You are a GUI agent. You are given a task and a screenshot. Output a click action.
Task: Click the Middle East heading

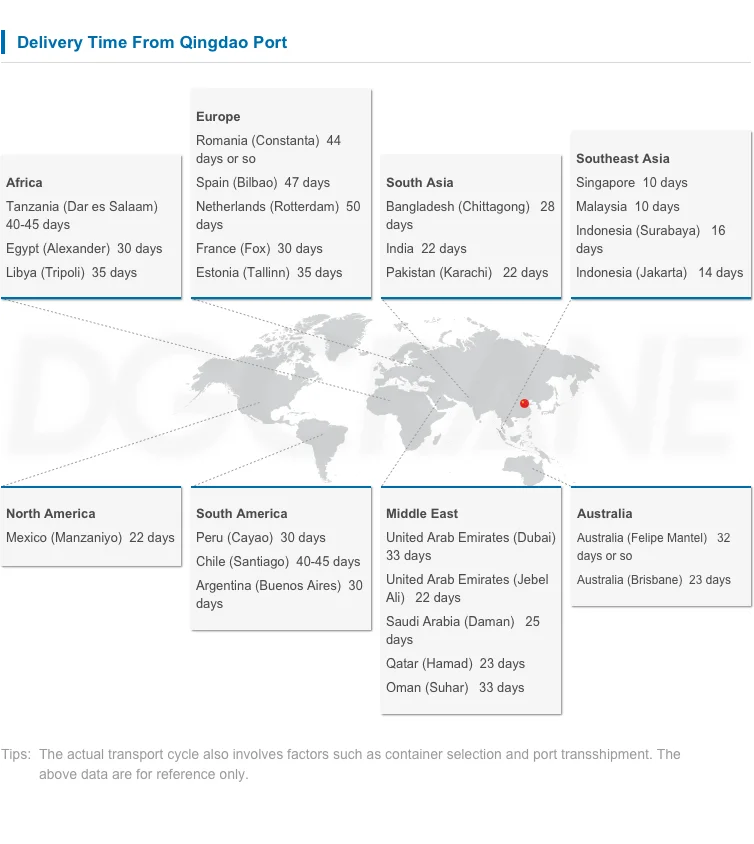click(x=422, y=514)
